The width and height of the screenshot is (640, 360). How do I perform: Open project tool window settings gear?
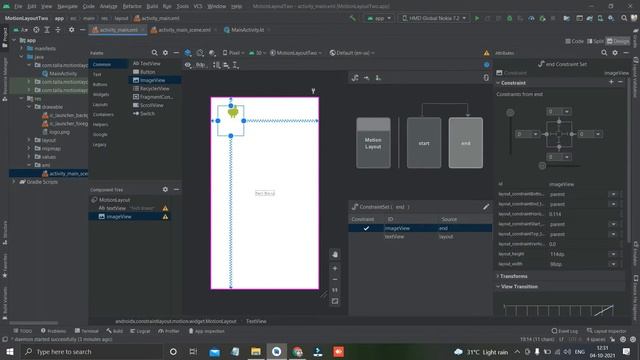coord(71,30)
